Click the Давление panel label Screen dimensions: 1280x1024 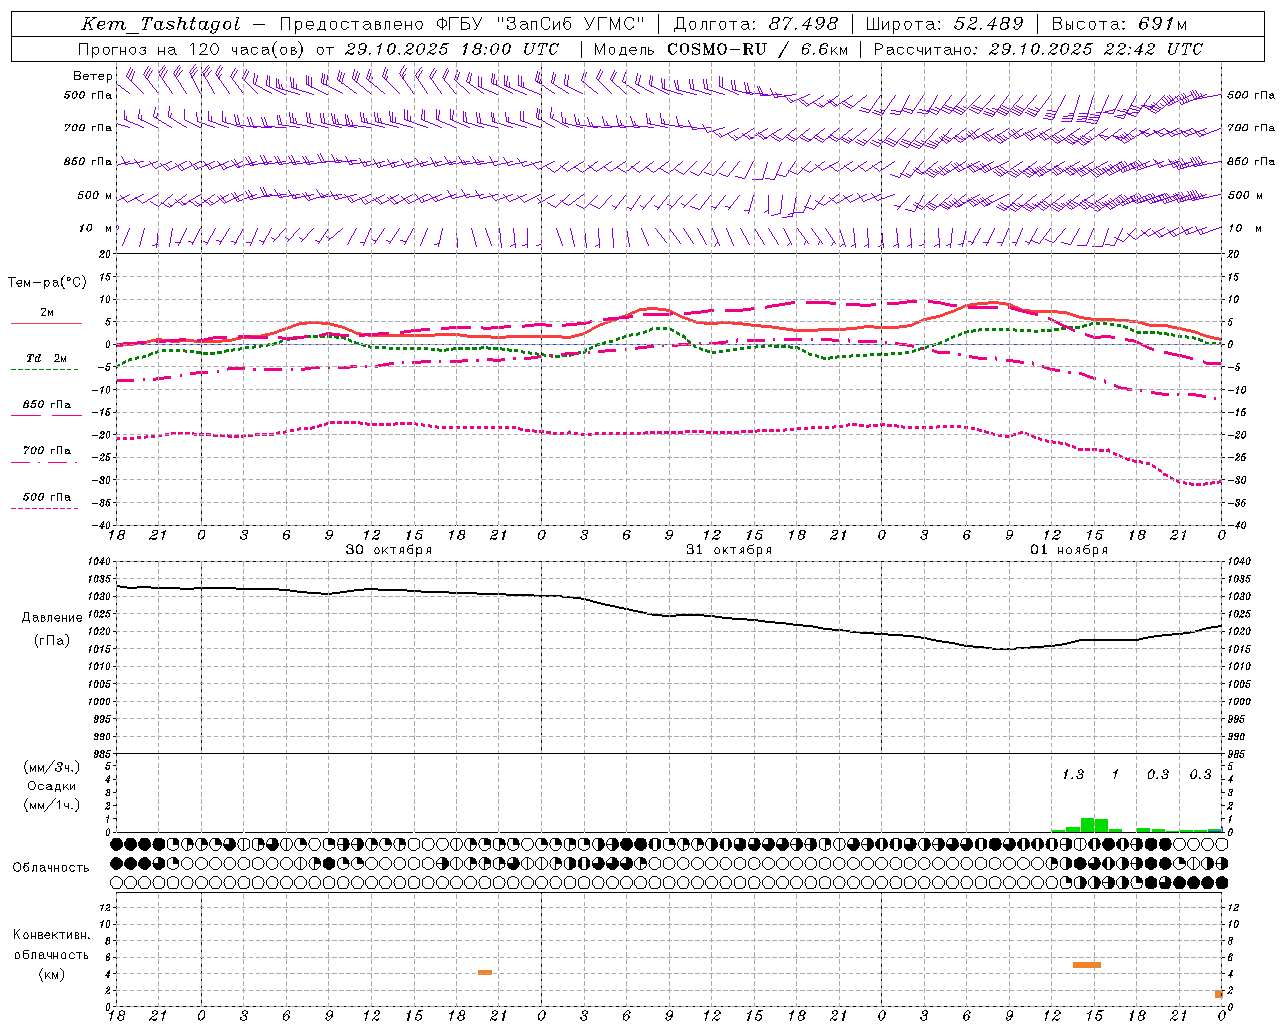(x=52, y=618)
